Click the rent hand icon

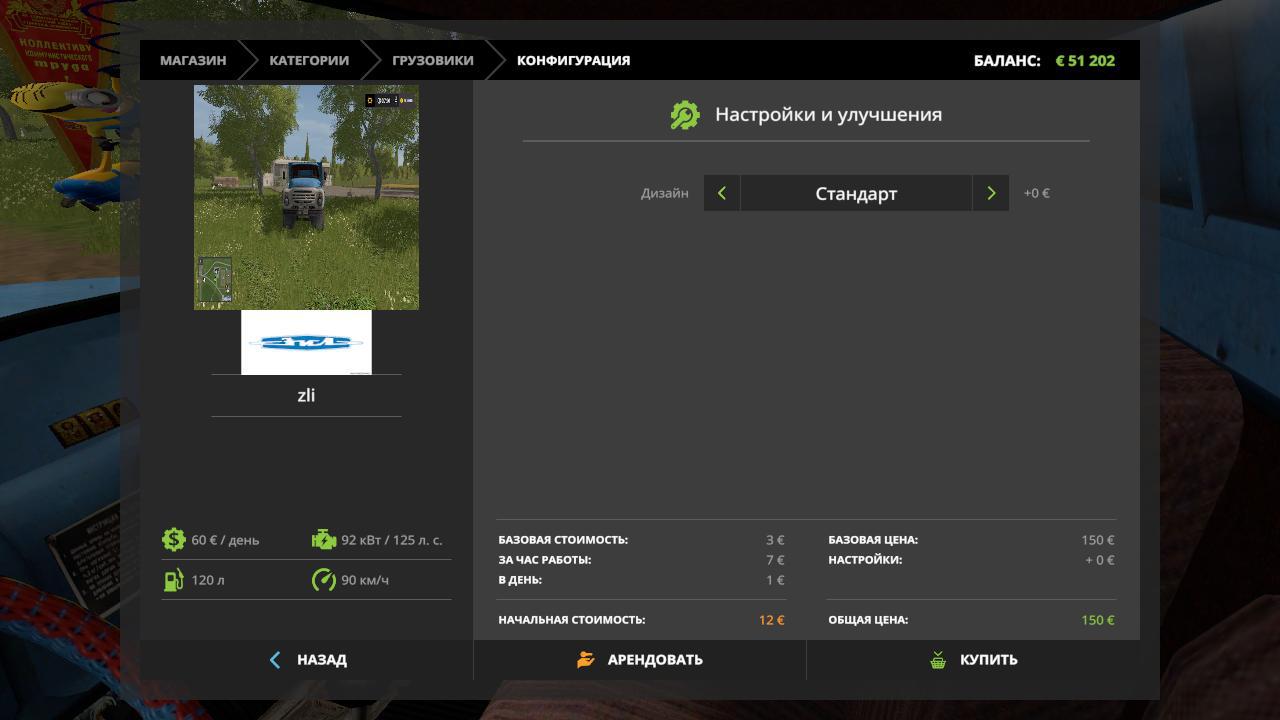pyautogui.click(x=586, y=660)
